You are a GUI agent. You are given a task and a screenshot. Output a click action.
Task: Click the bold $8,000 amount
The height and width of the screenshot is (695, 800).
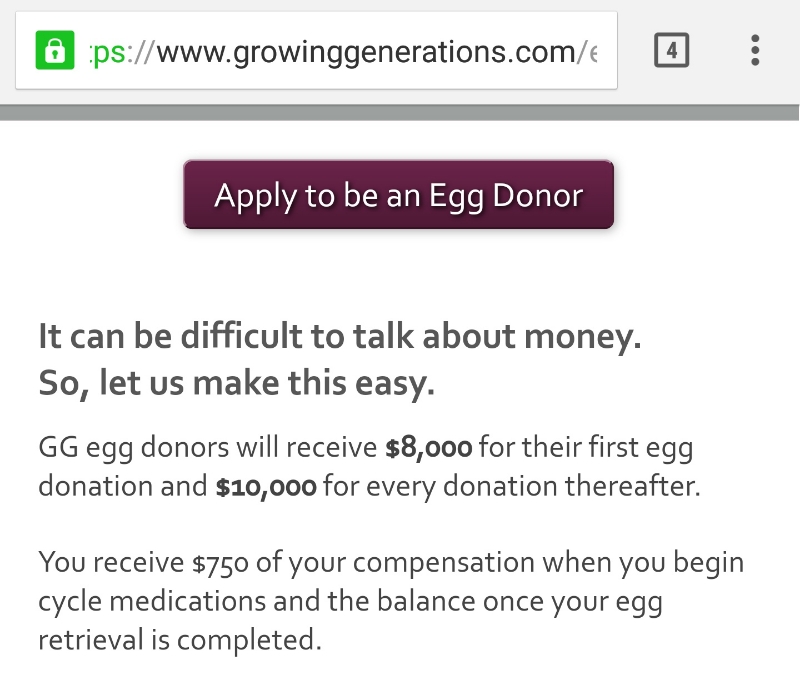pos(429,448)
